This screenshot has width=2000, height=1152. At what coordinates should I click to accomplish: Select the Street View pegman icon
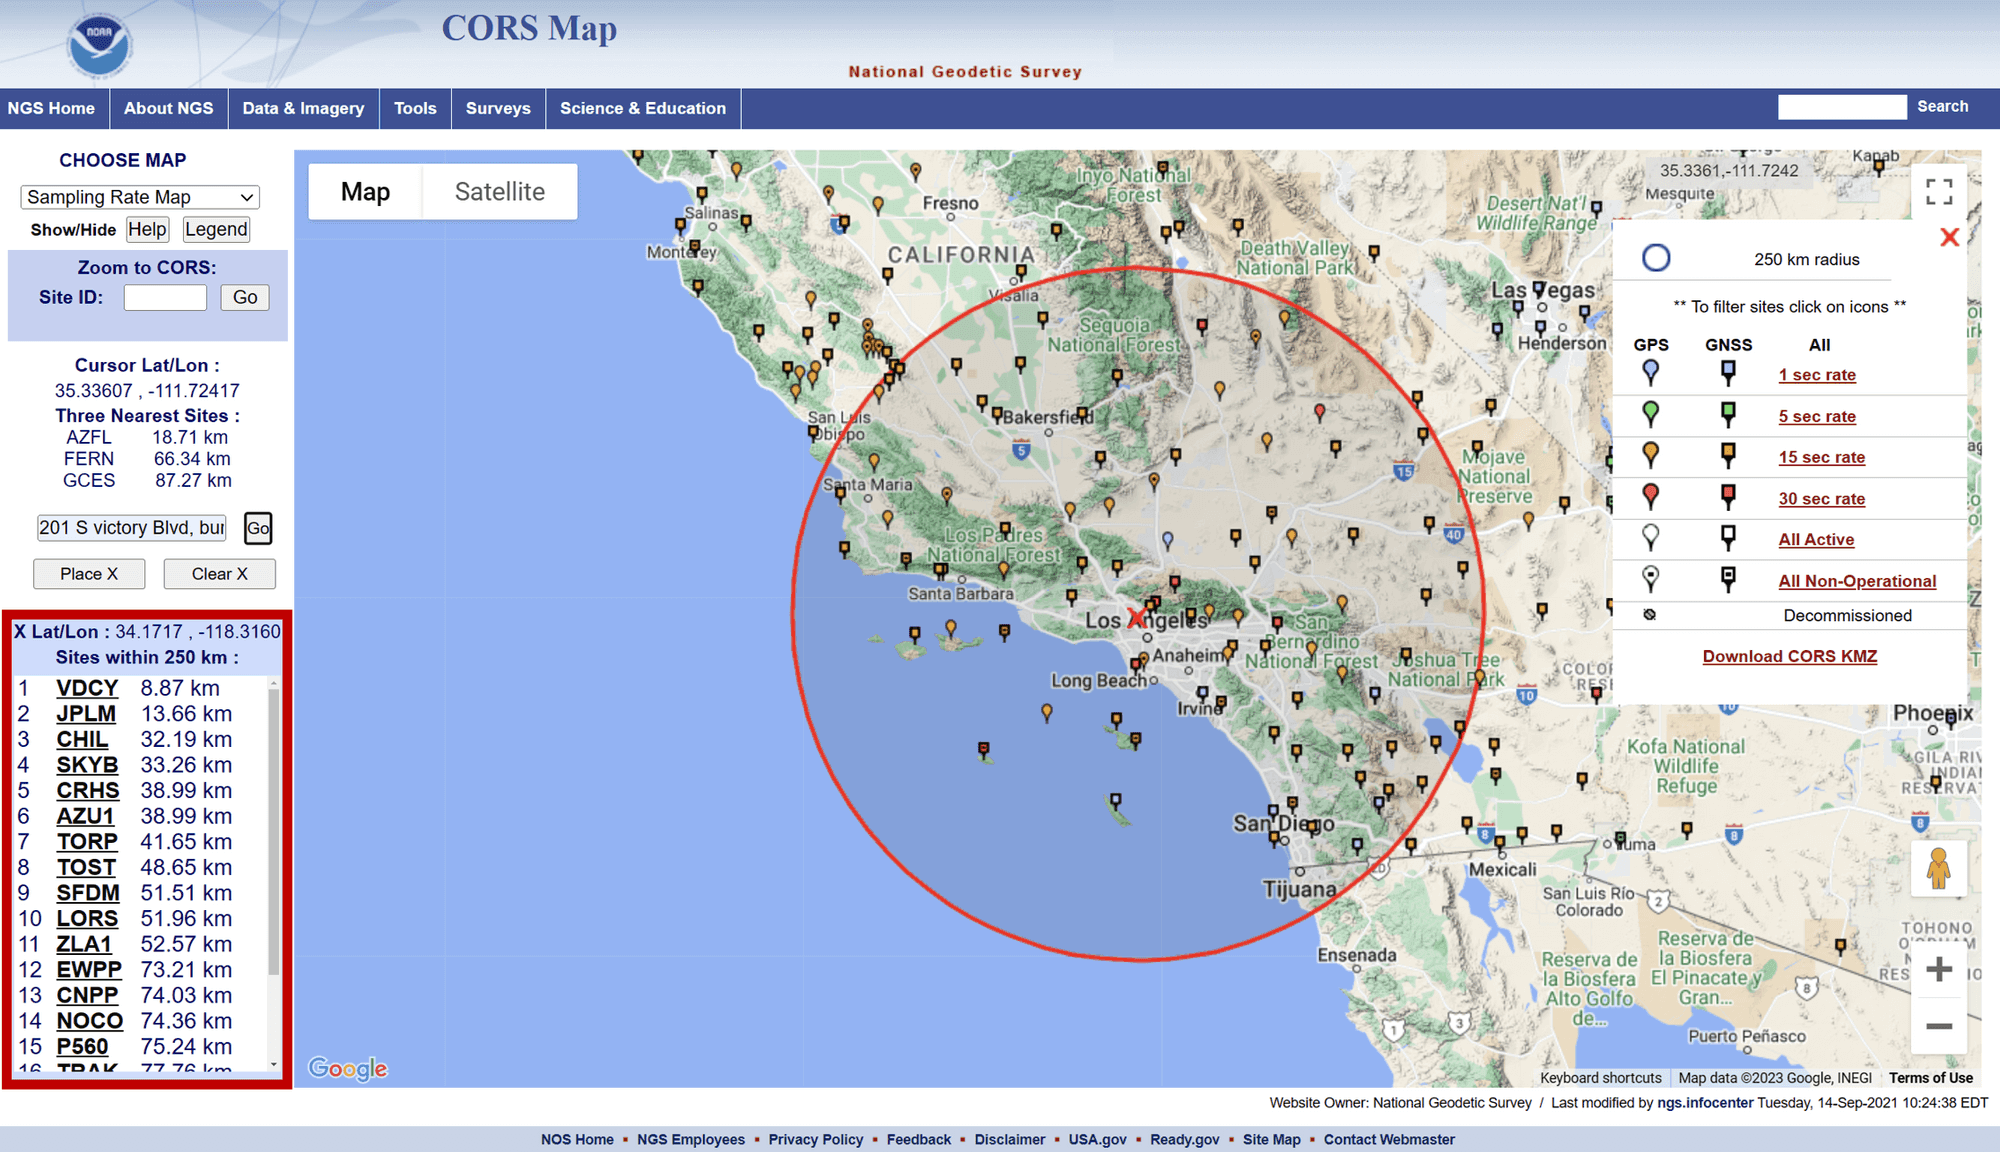(x=1938, y=868)
